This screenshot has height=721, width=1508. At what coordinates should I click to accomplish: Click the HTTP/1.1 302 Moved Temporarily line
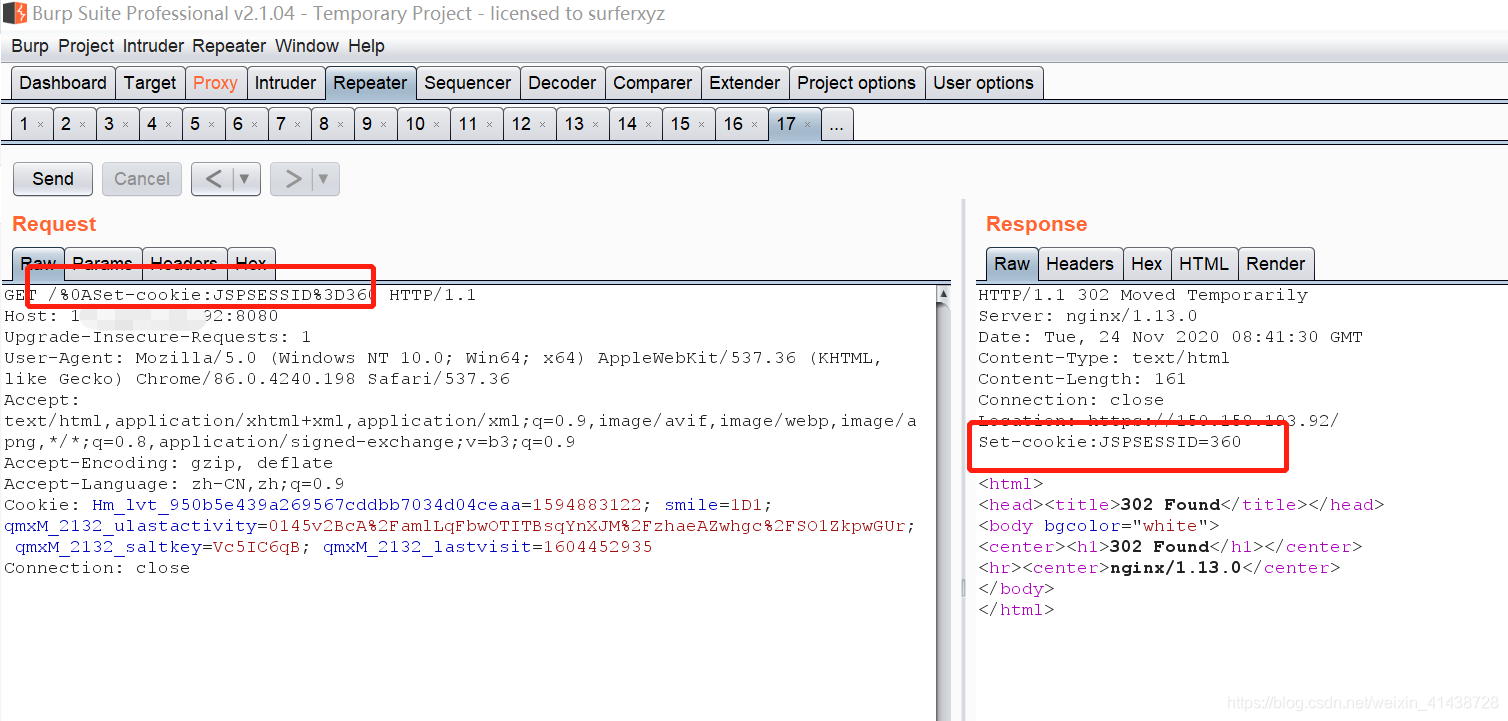[x=1143, y=295]
